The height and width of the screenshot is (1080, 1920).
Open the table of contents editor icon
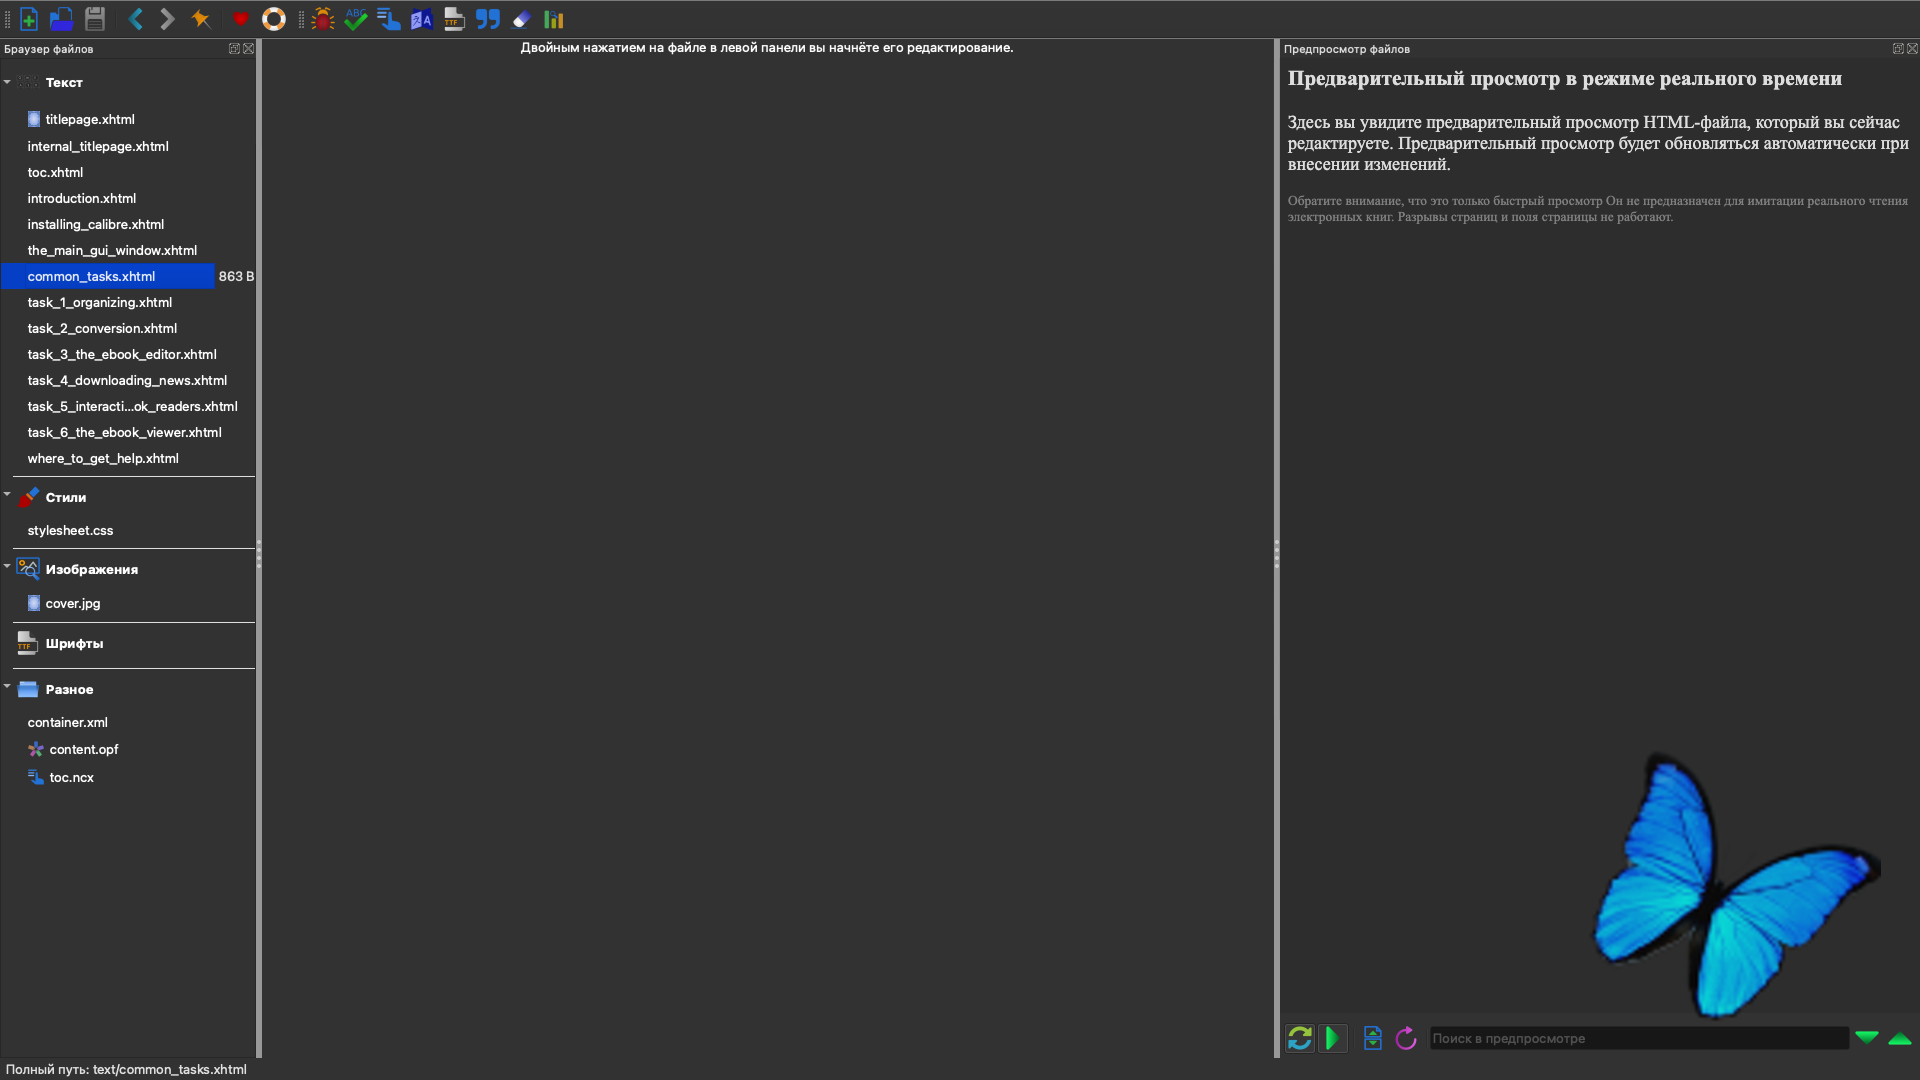point(388,19)
